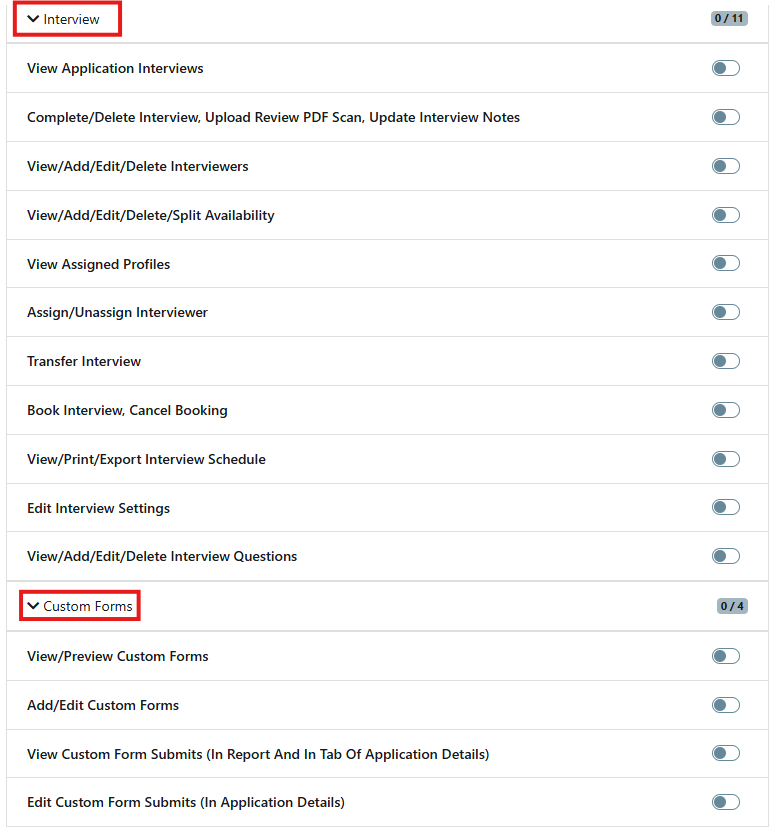Click the Interview section title text

tap(71, 20)
